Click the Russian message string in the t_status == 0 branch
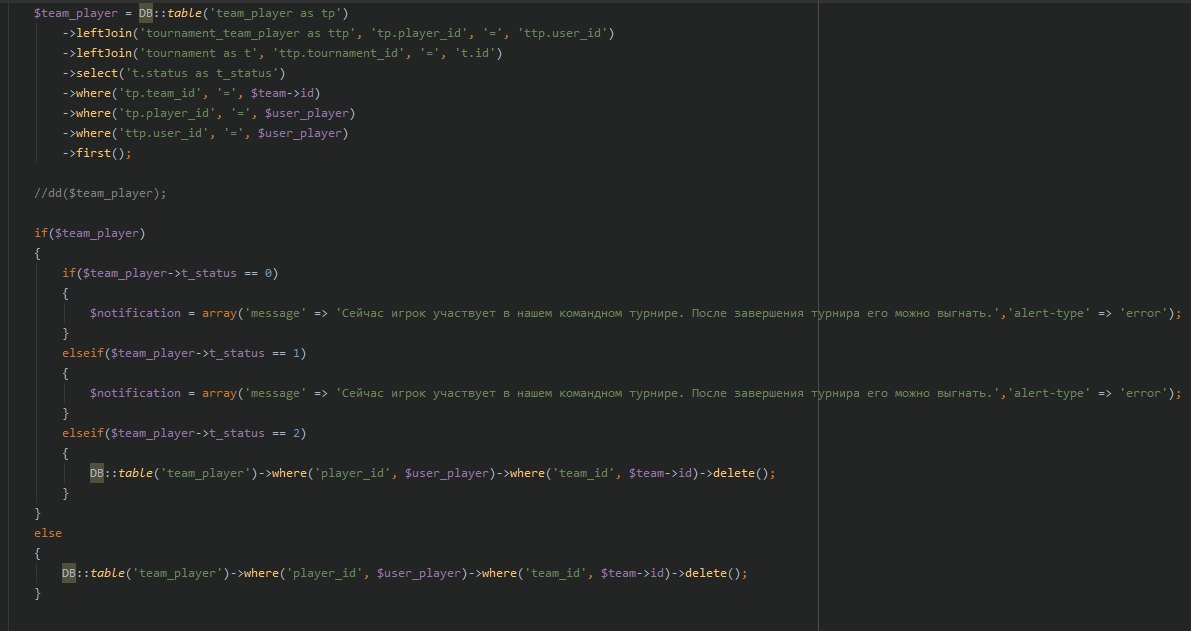 click(x=668, y=313)
